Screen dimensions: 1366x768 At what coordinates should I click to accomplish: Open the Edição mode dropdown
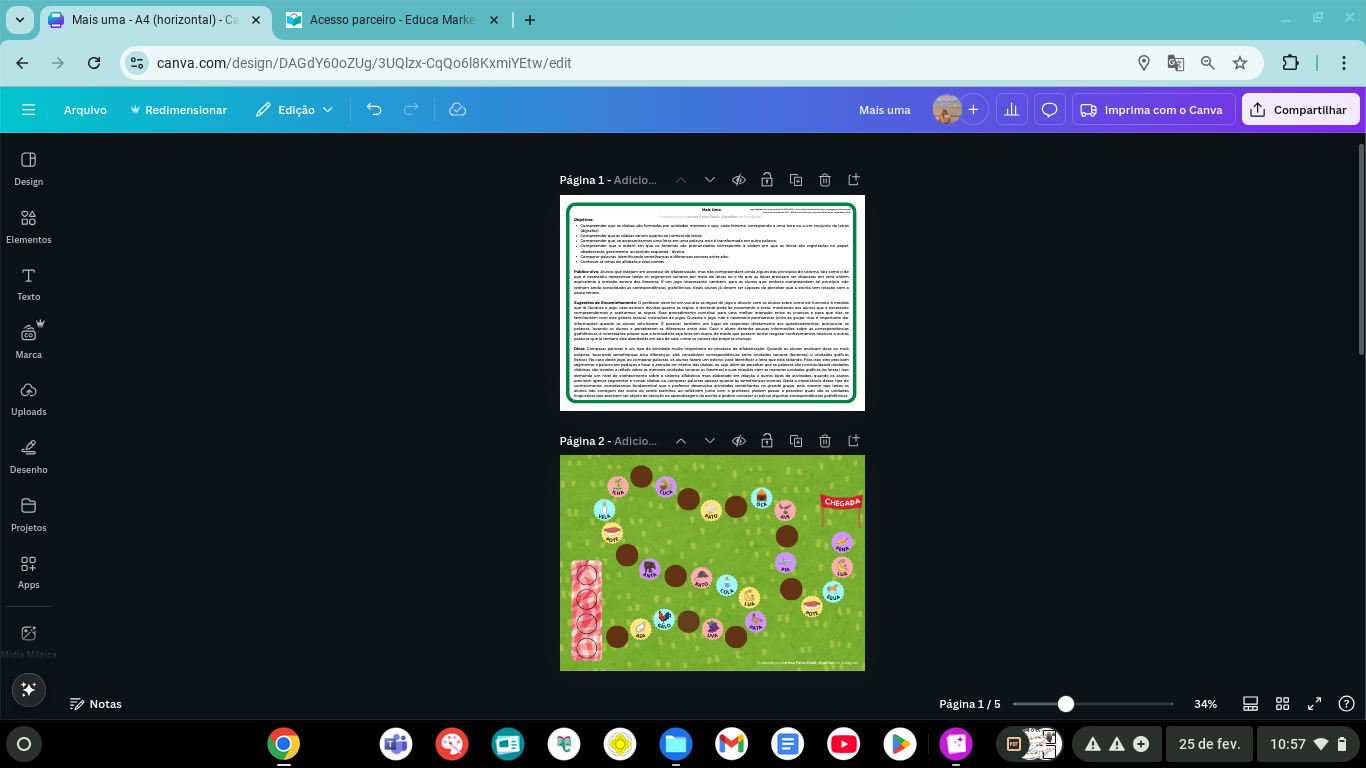pyautogui.click(x=294, y=110)
